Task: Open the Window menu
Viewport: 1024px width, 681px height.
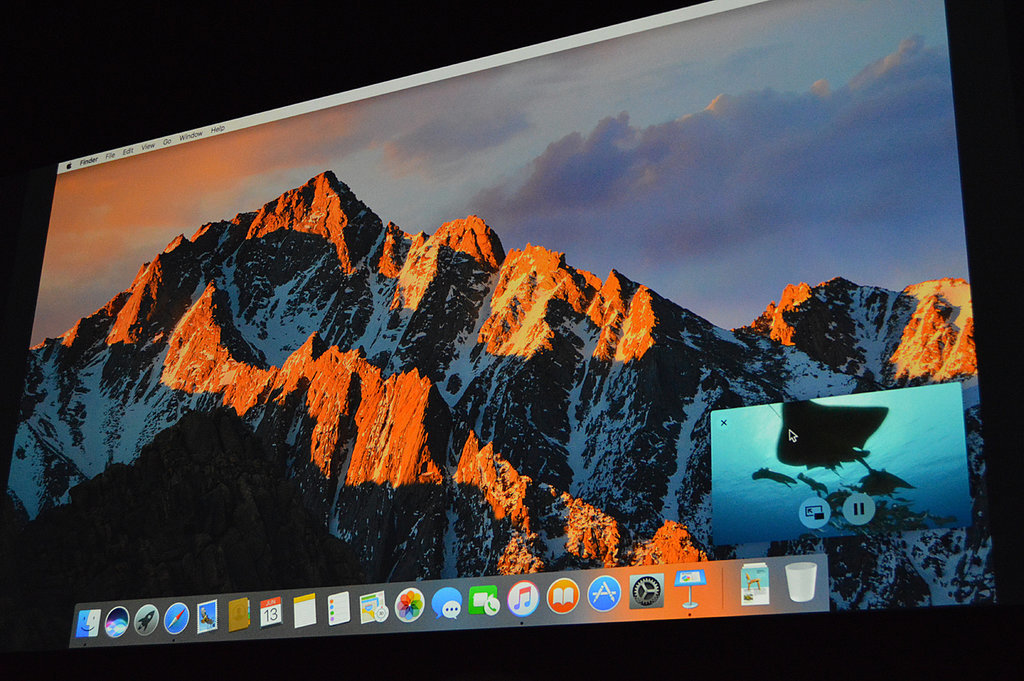Action: click(x=191, y=136)
